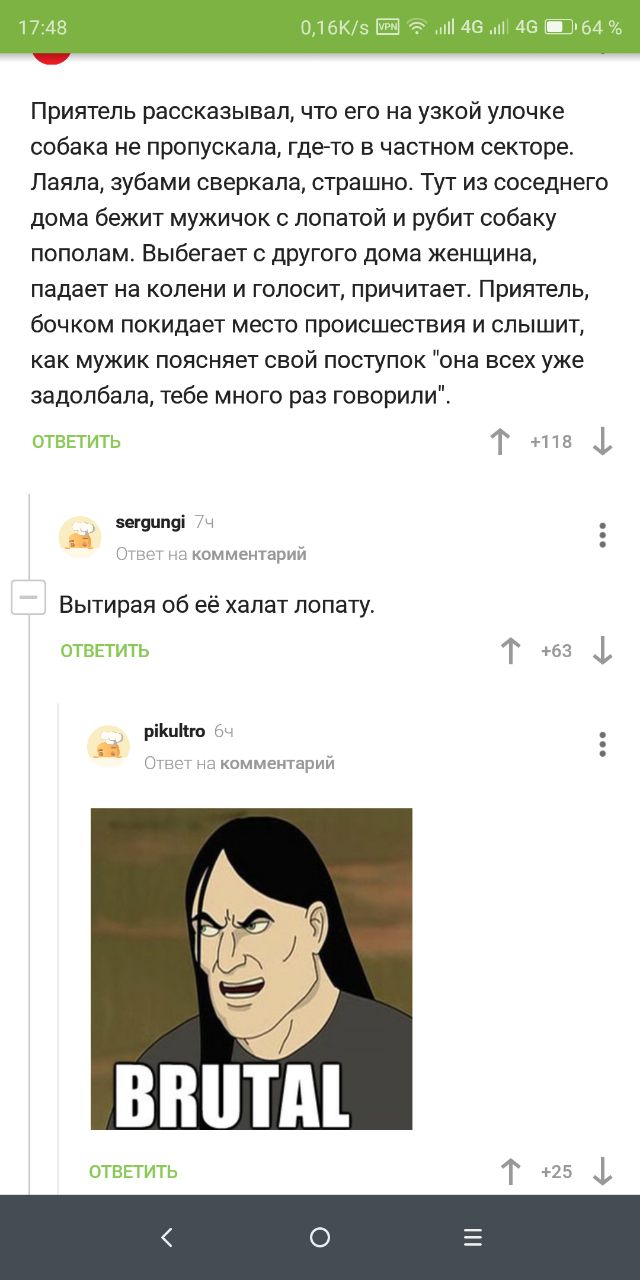Open the BRUTAL meme image
640x1280 pixels.
click(x=251, y=969)
